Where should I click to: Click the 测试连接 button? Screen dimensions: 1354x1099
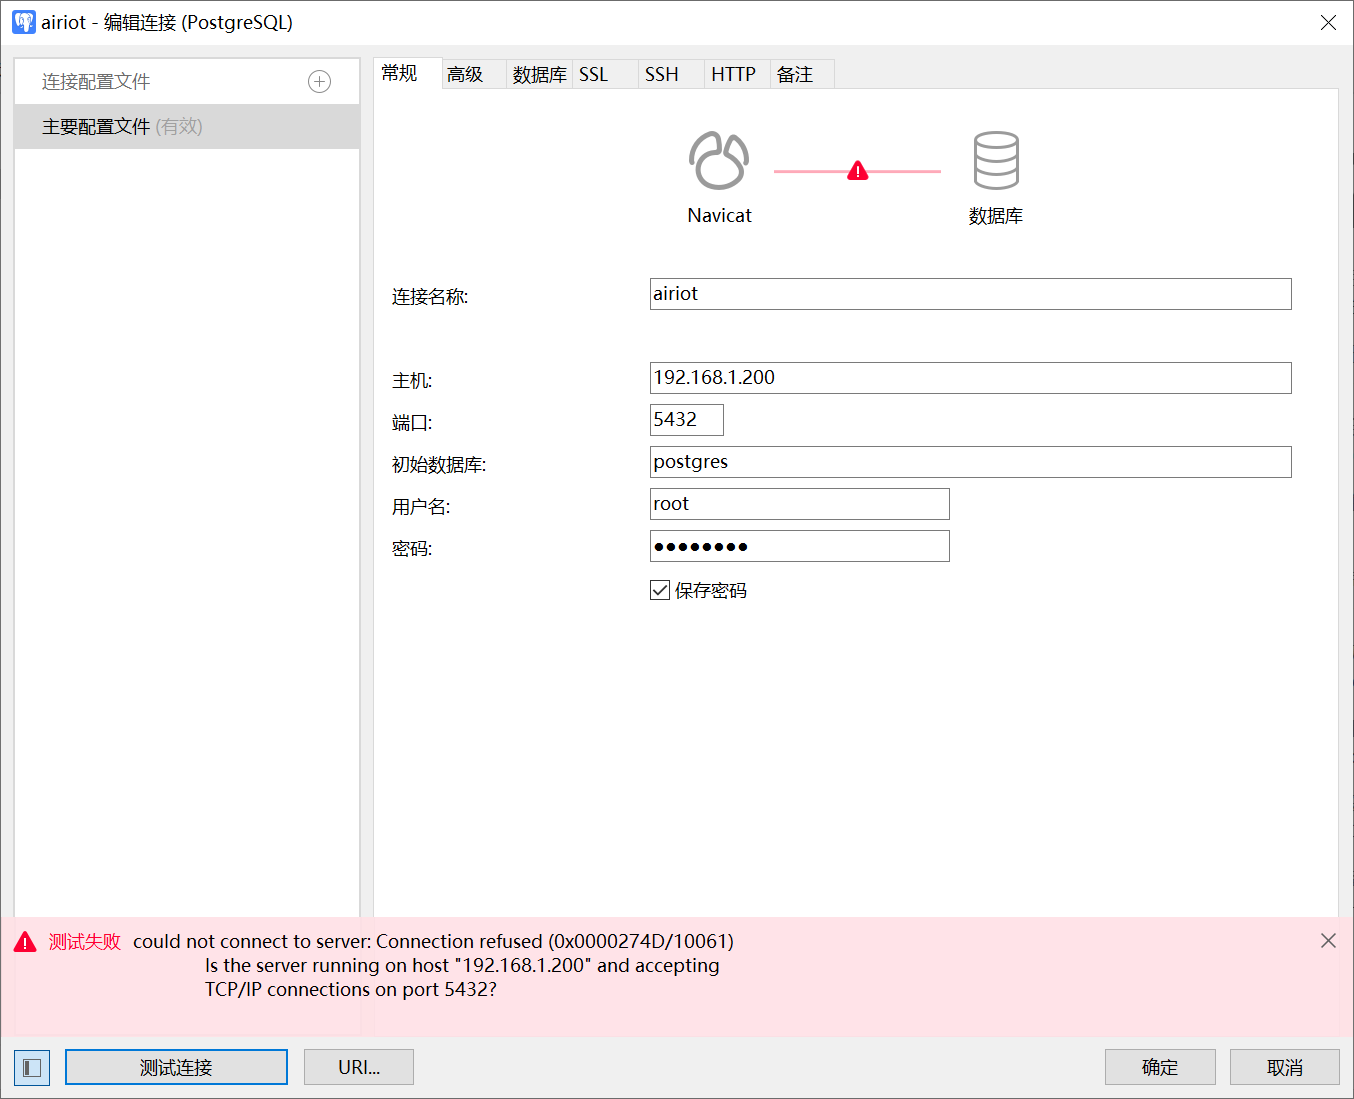tap(176, 1067)
